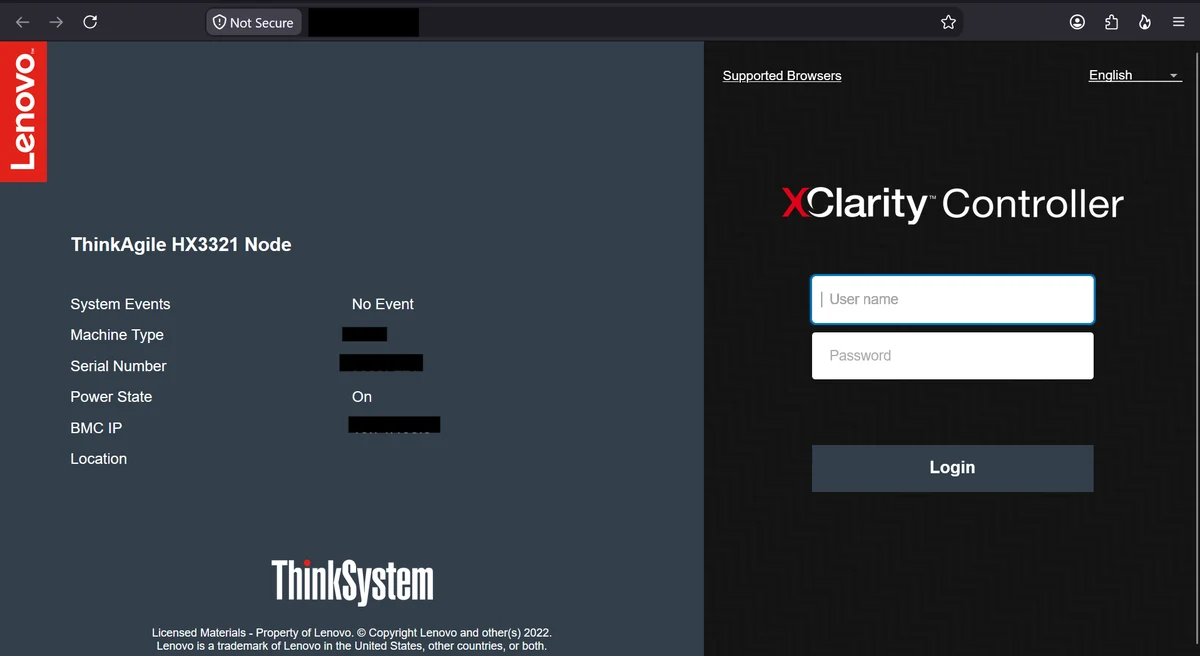Open the Not Secure connection info badge

point(252,22)
